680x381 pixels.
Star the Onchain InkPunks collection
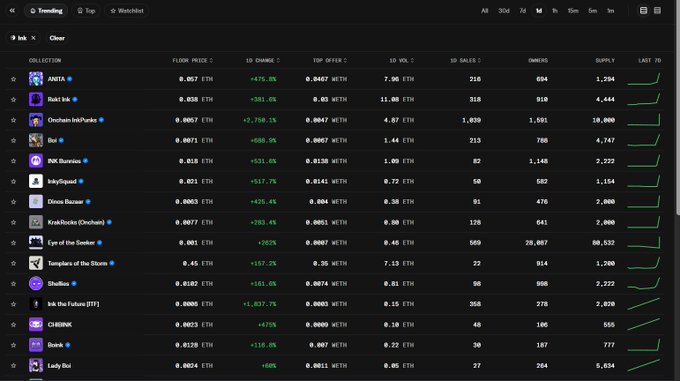[13, 120]
